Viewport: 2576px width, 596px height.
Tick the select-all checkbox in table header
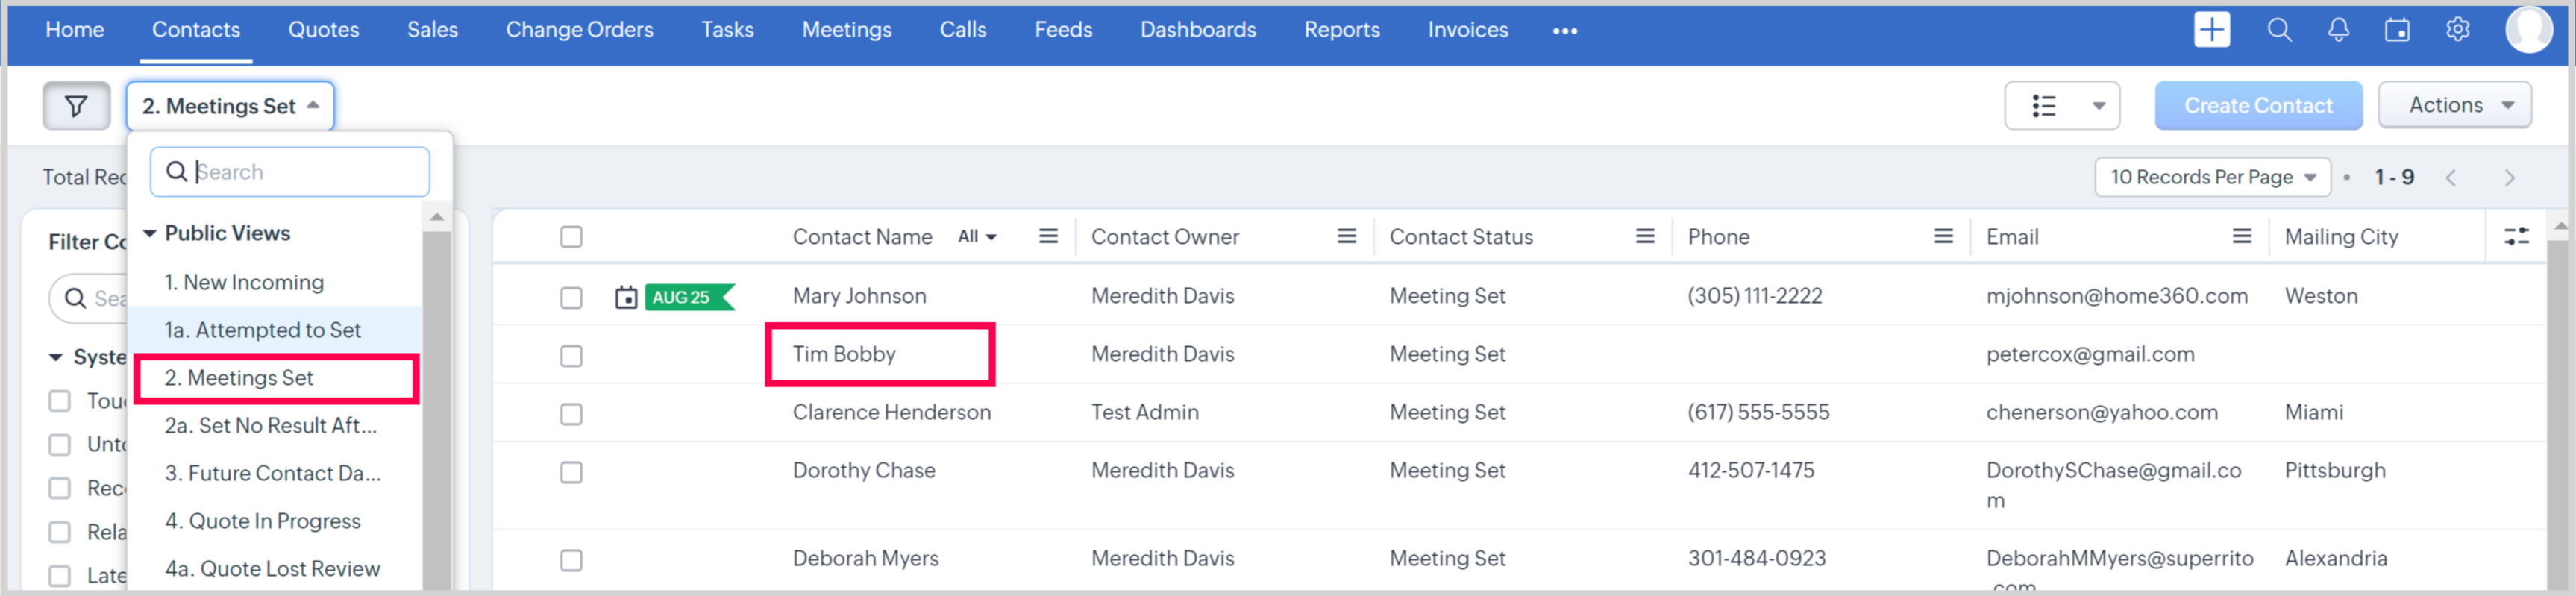pos(571,237)
